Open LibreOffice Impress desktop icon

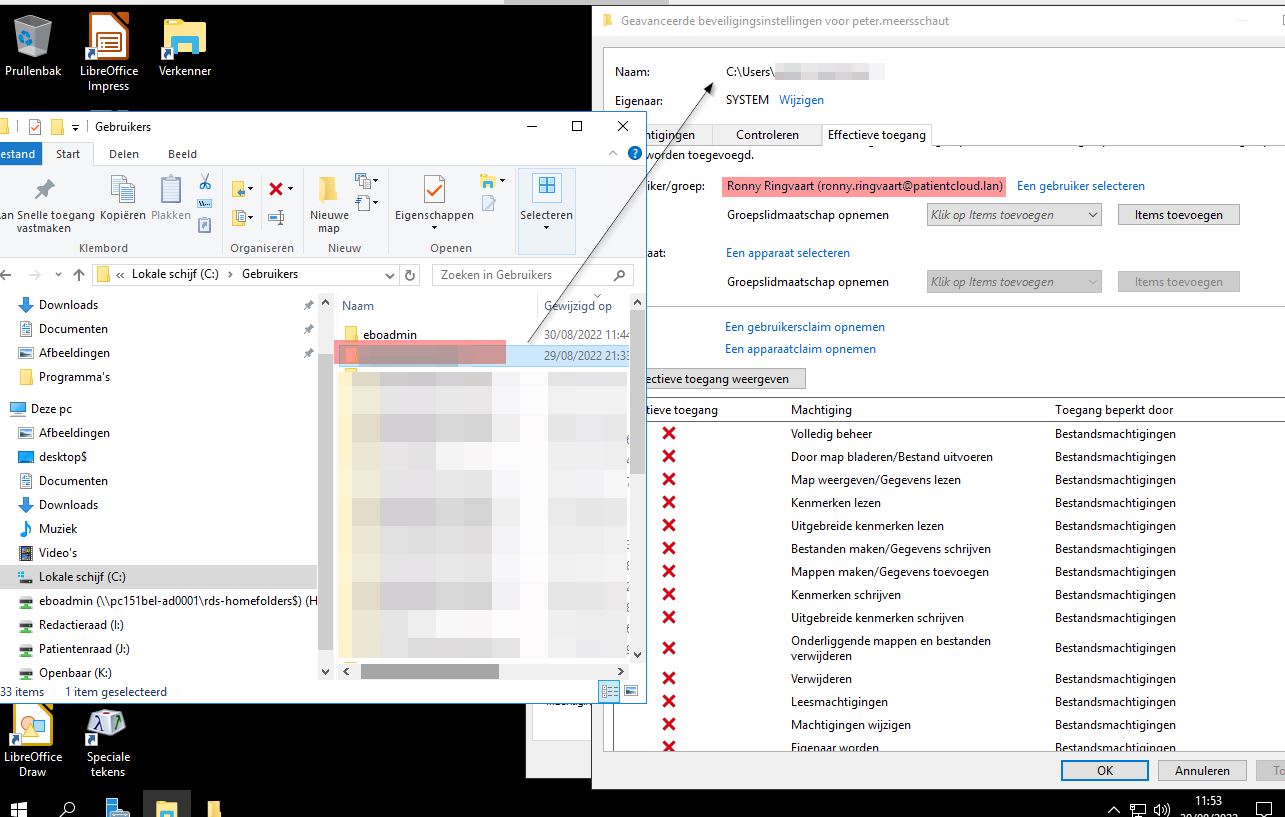(108, 52)
